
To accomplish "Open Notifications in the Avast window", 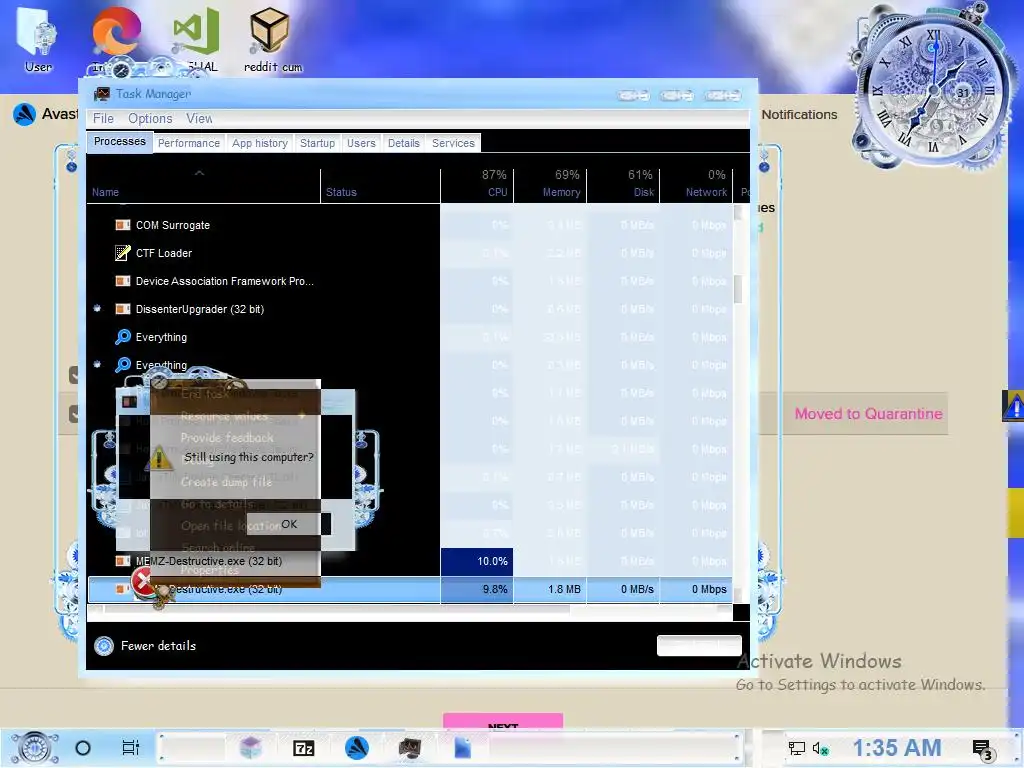I will click(799, 115).
